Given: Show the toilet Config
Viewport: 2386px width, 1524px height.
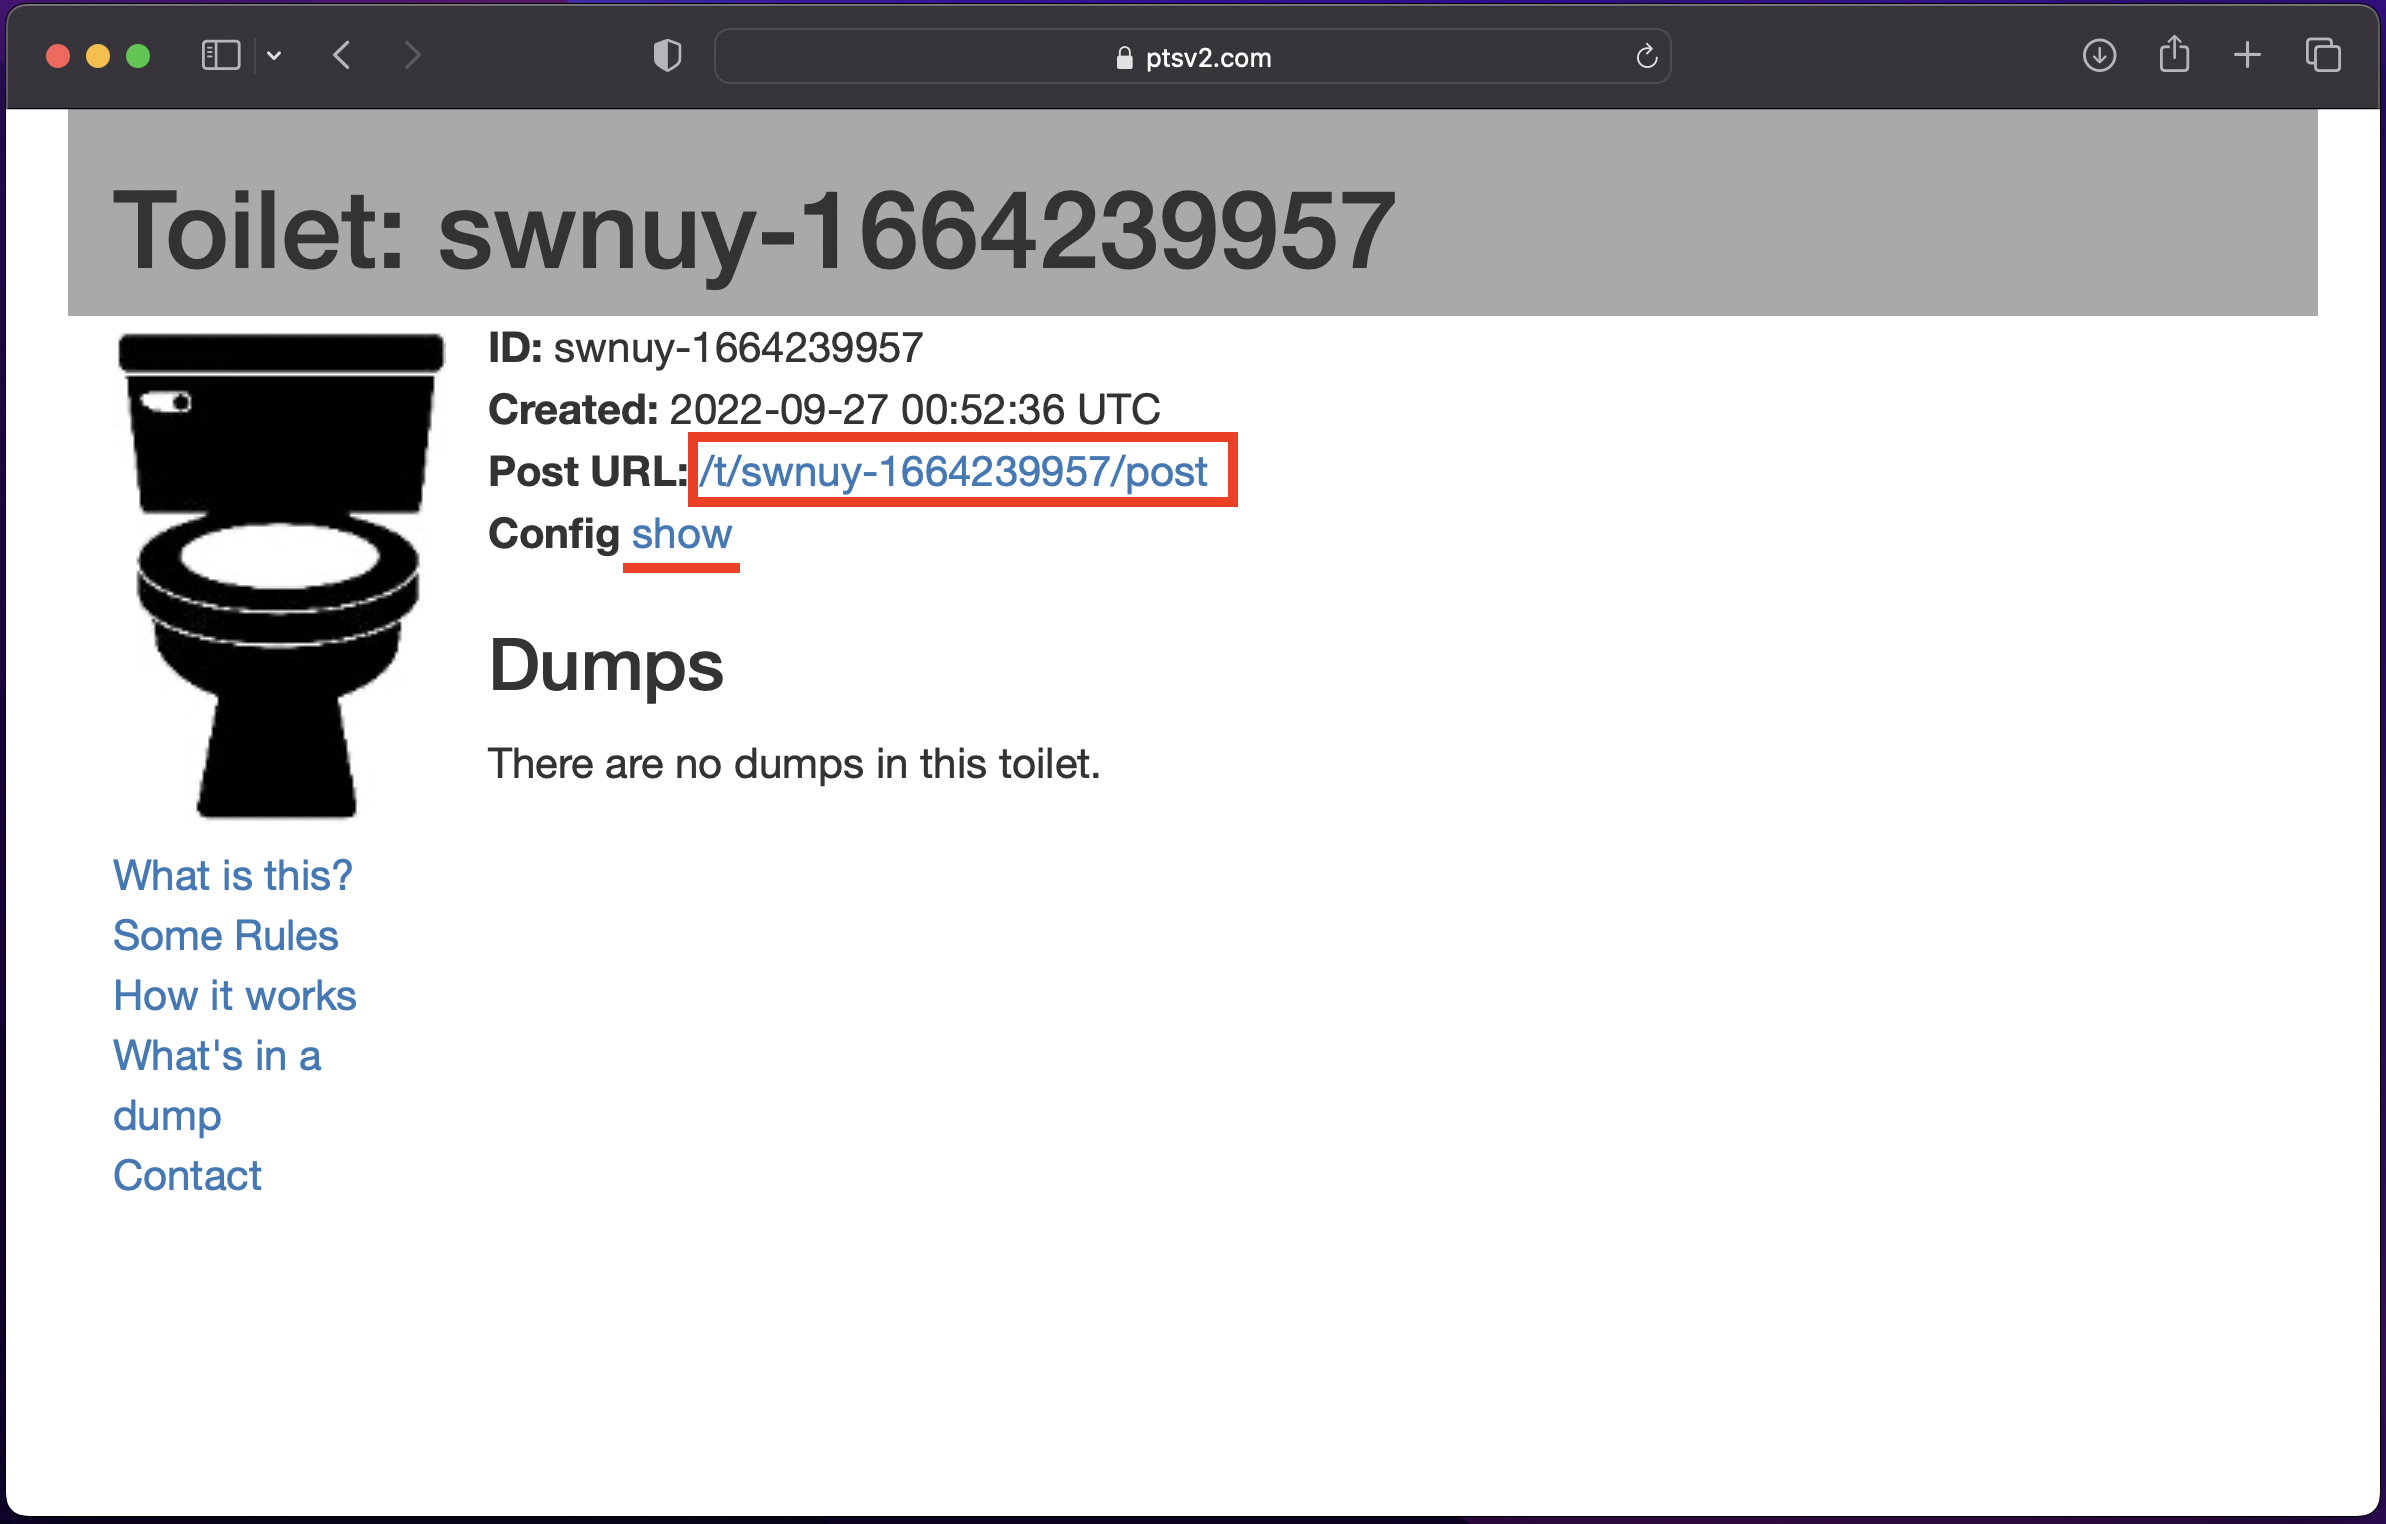Looking at the screenshot, I should tap(681, 534).
